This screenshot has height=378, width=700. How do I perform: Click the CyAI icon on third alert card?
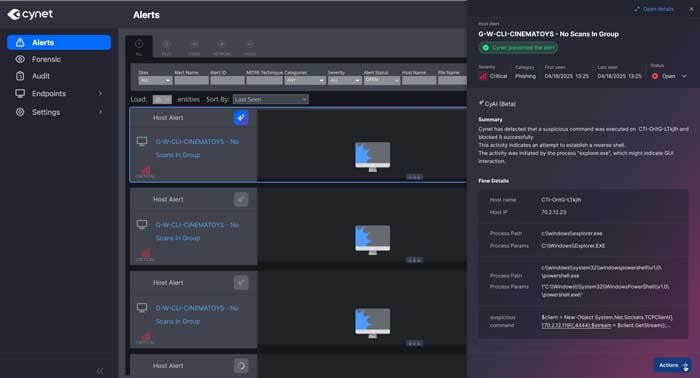click(241, 282)
